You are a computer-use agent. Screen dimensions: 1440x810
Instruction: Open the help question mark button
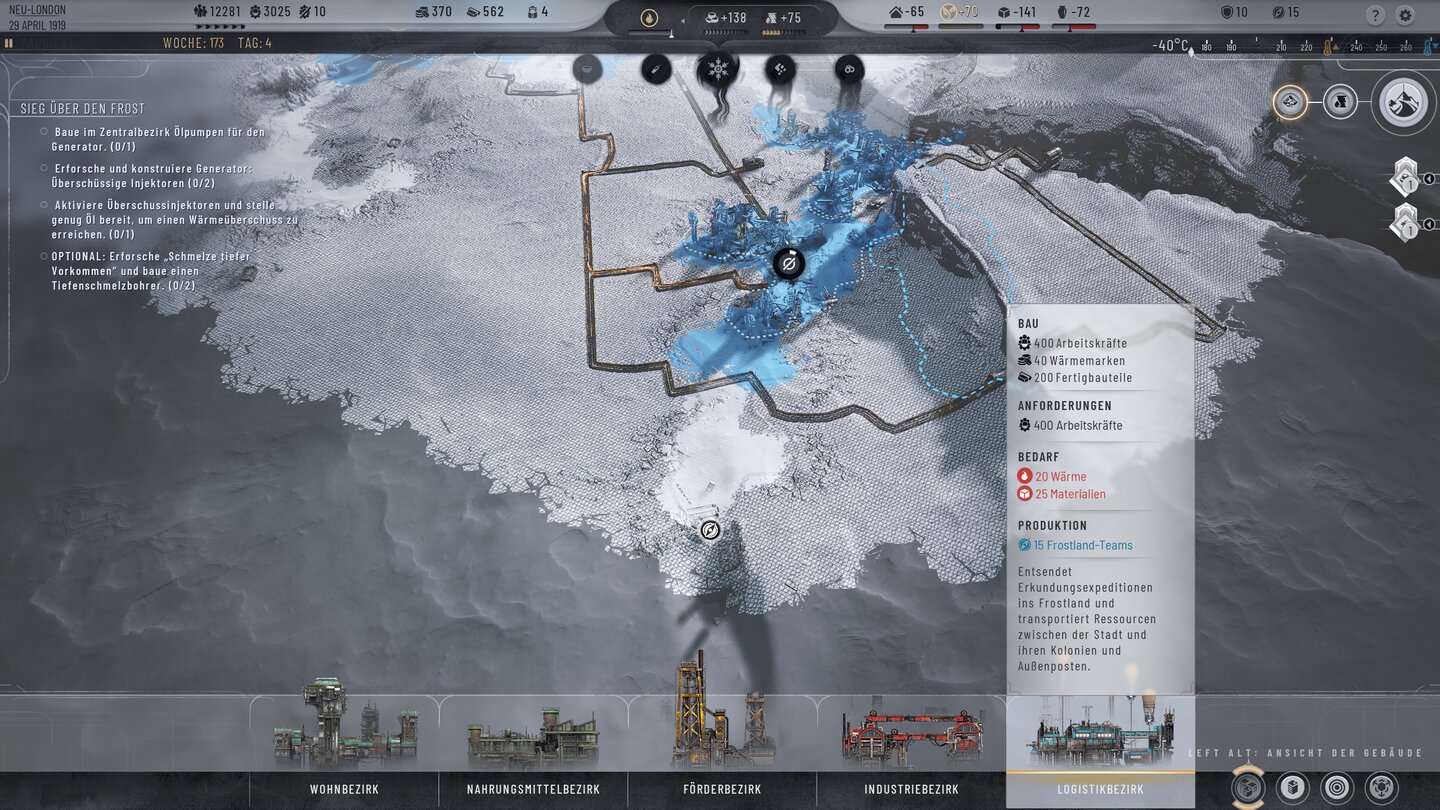coord(1376,15)
